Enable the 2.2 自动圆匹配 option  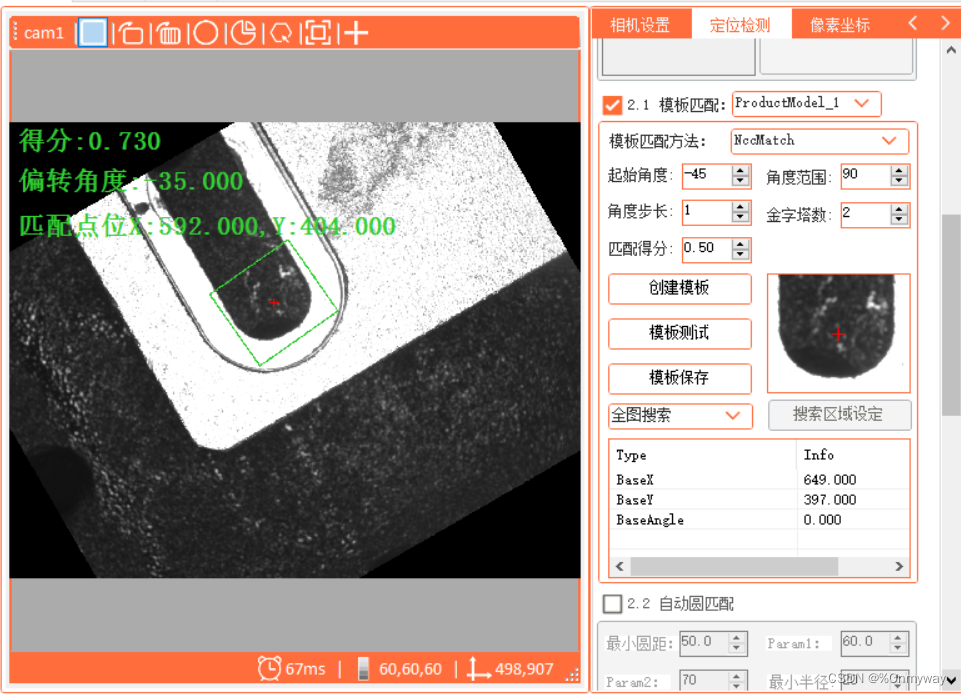(613, 603)
